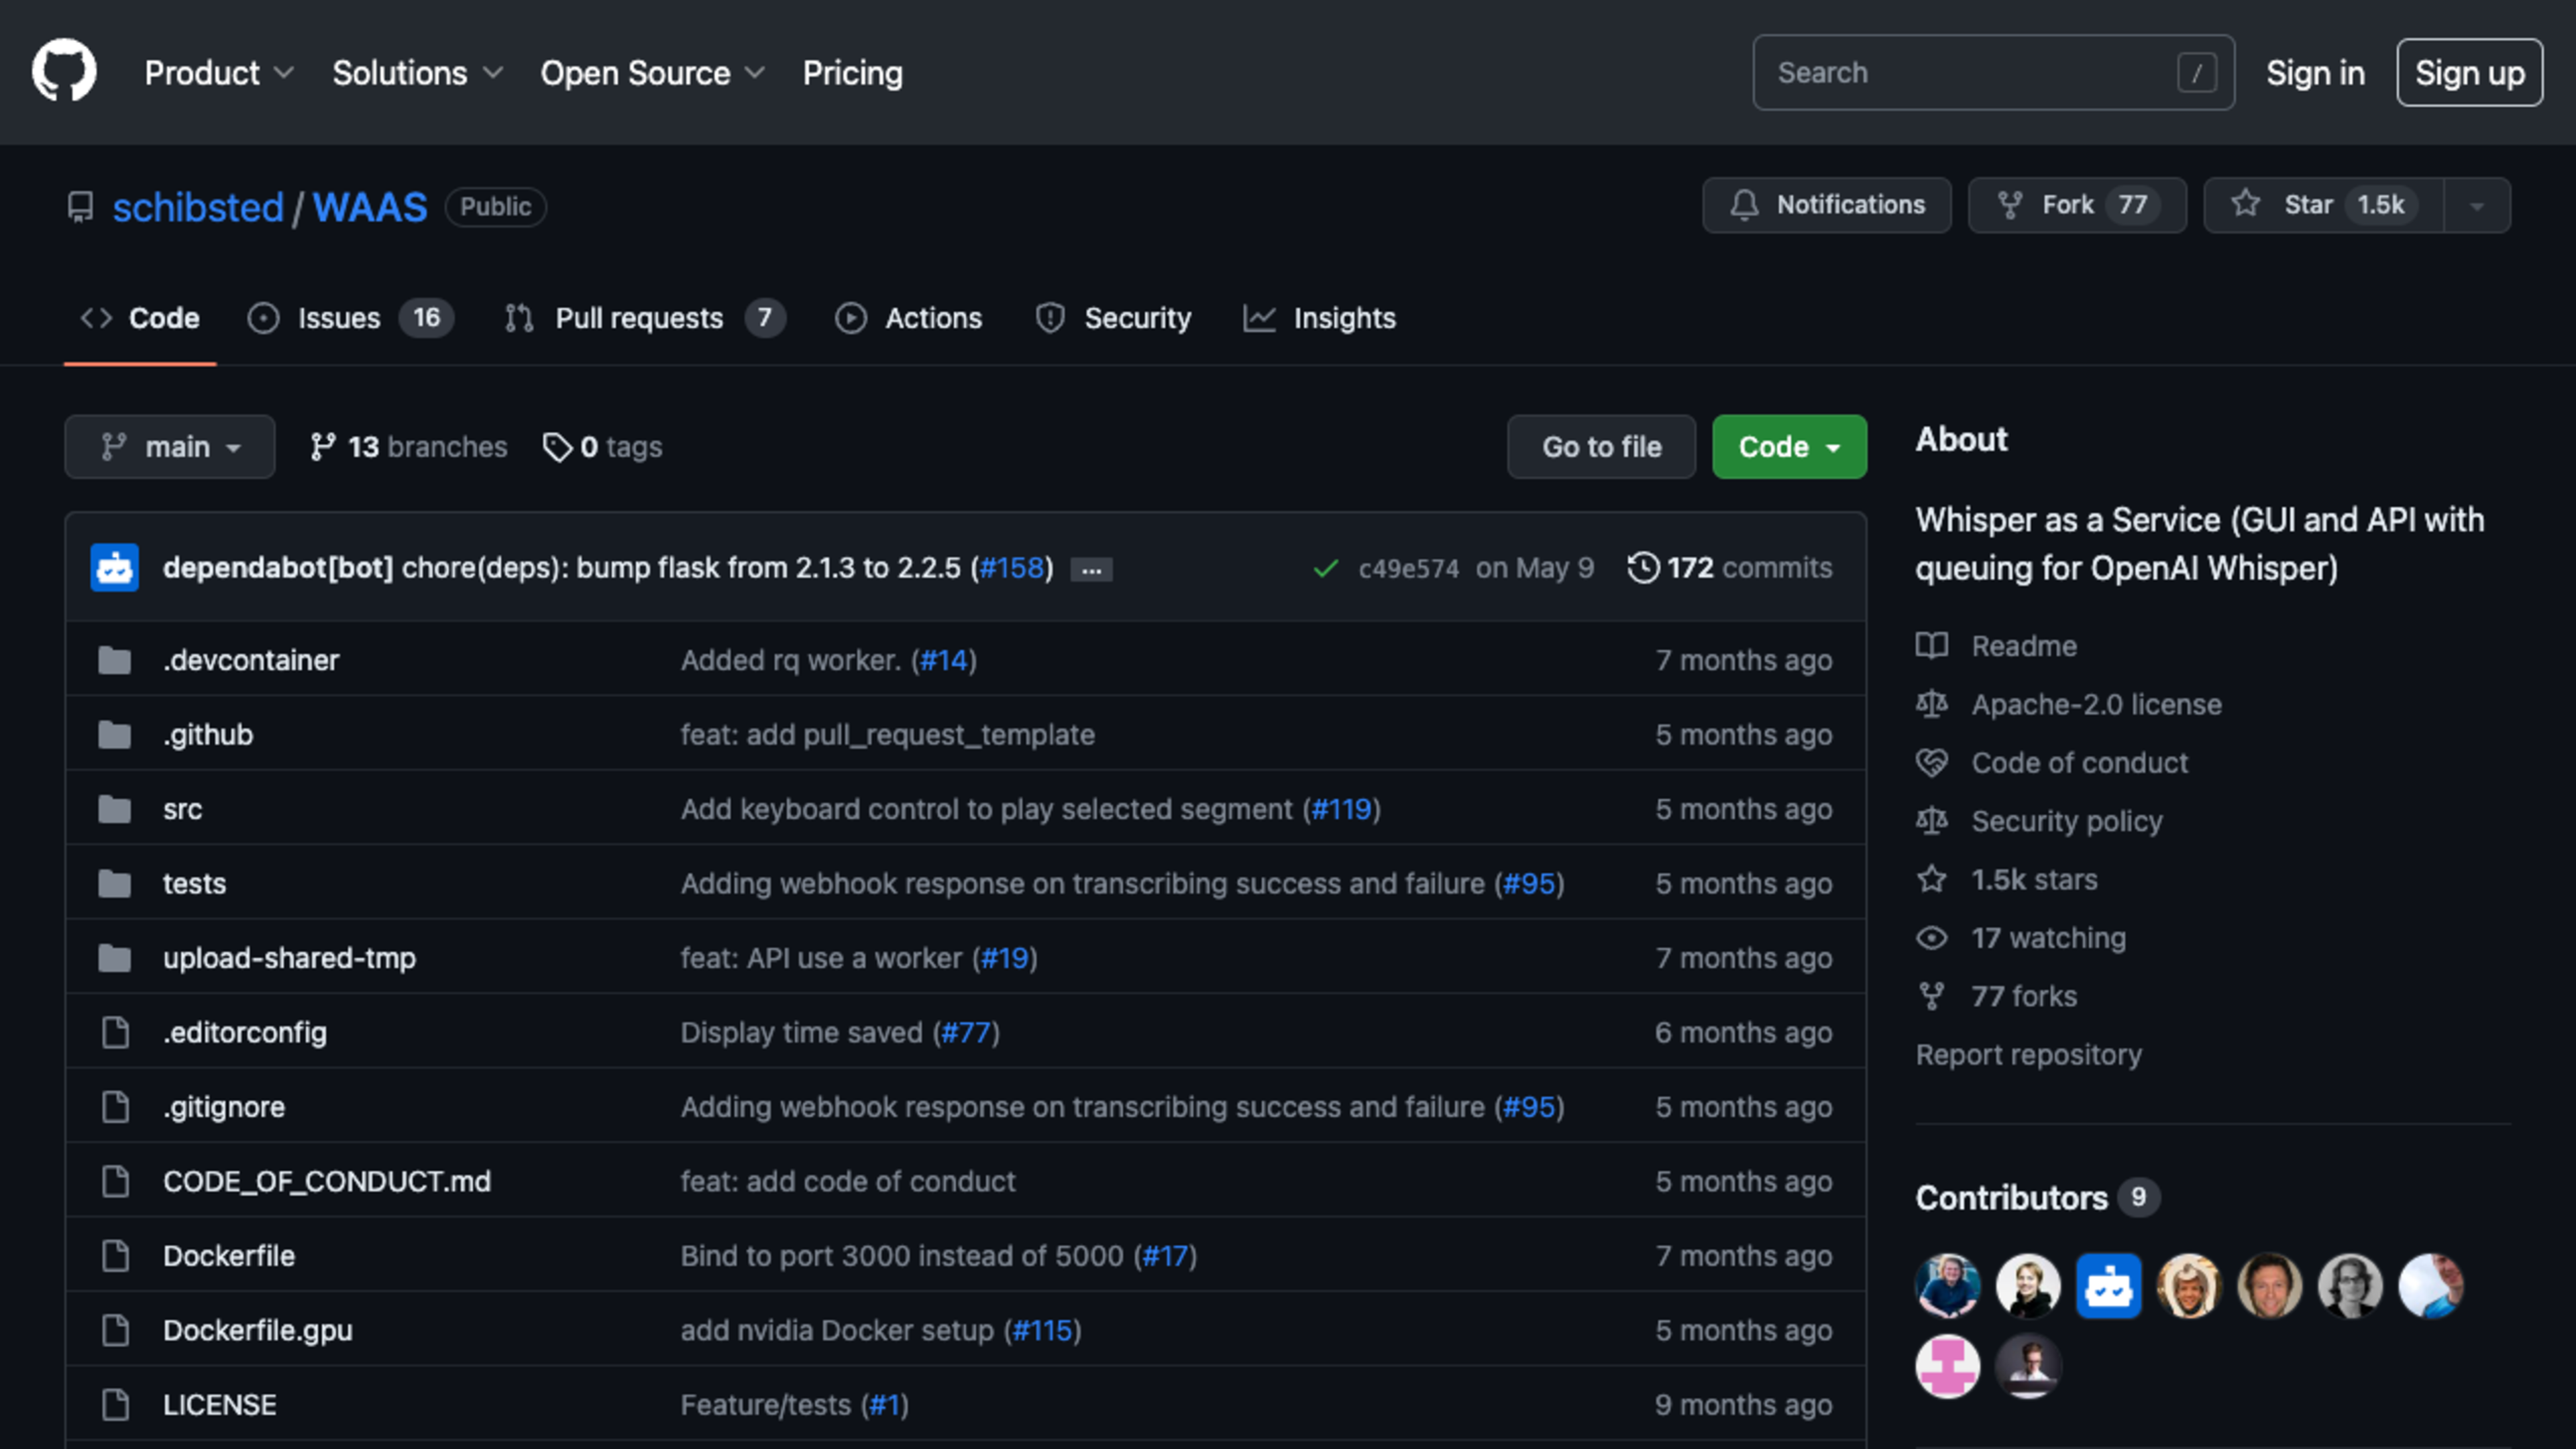Click the fork icon beside 77 forks

click(x=1932, y=996)
